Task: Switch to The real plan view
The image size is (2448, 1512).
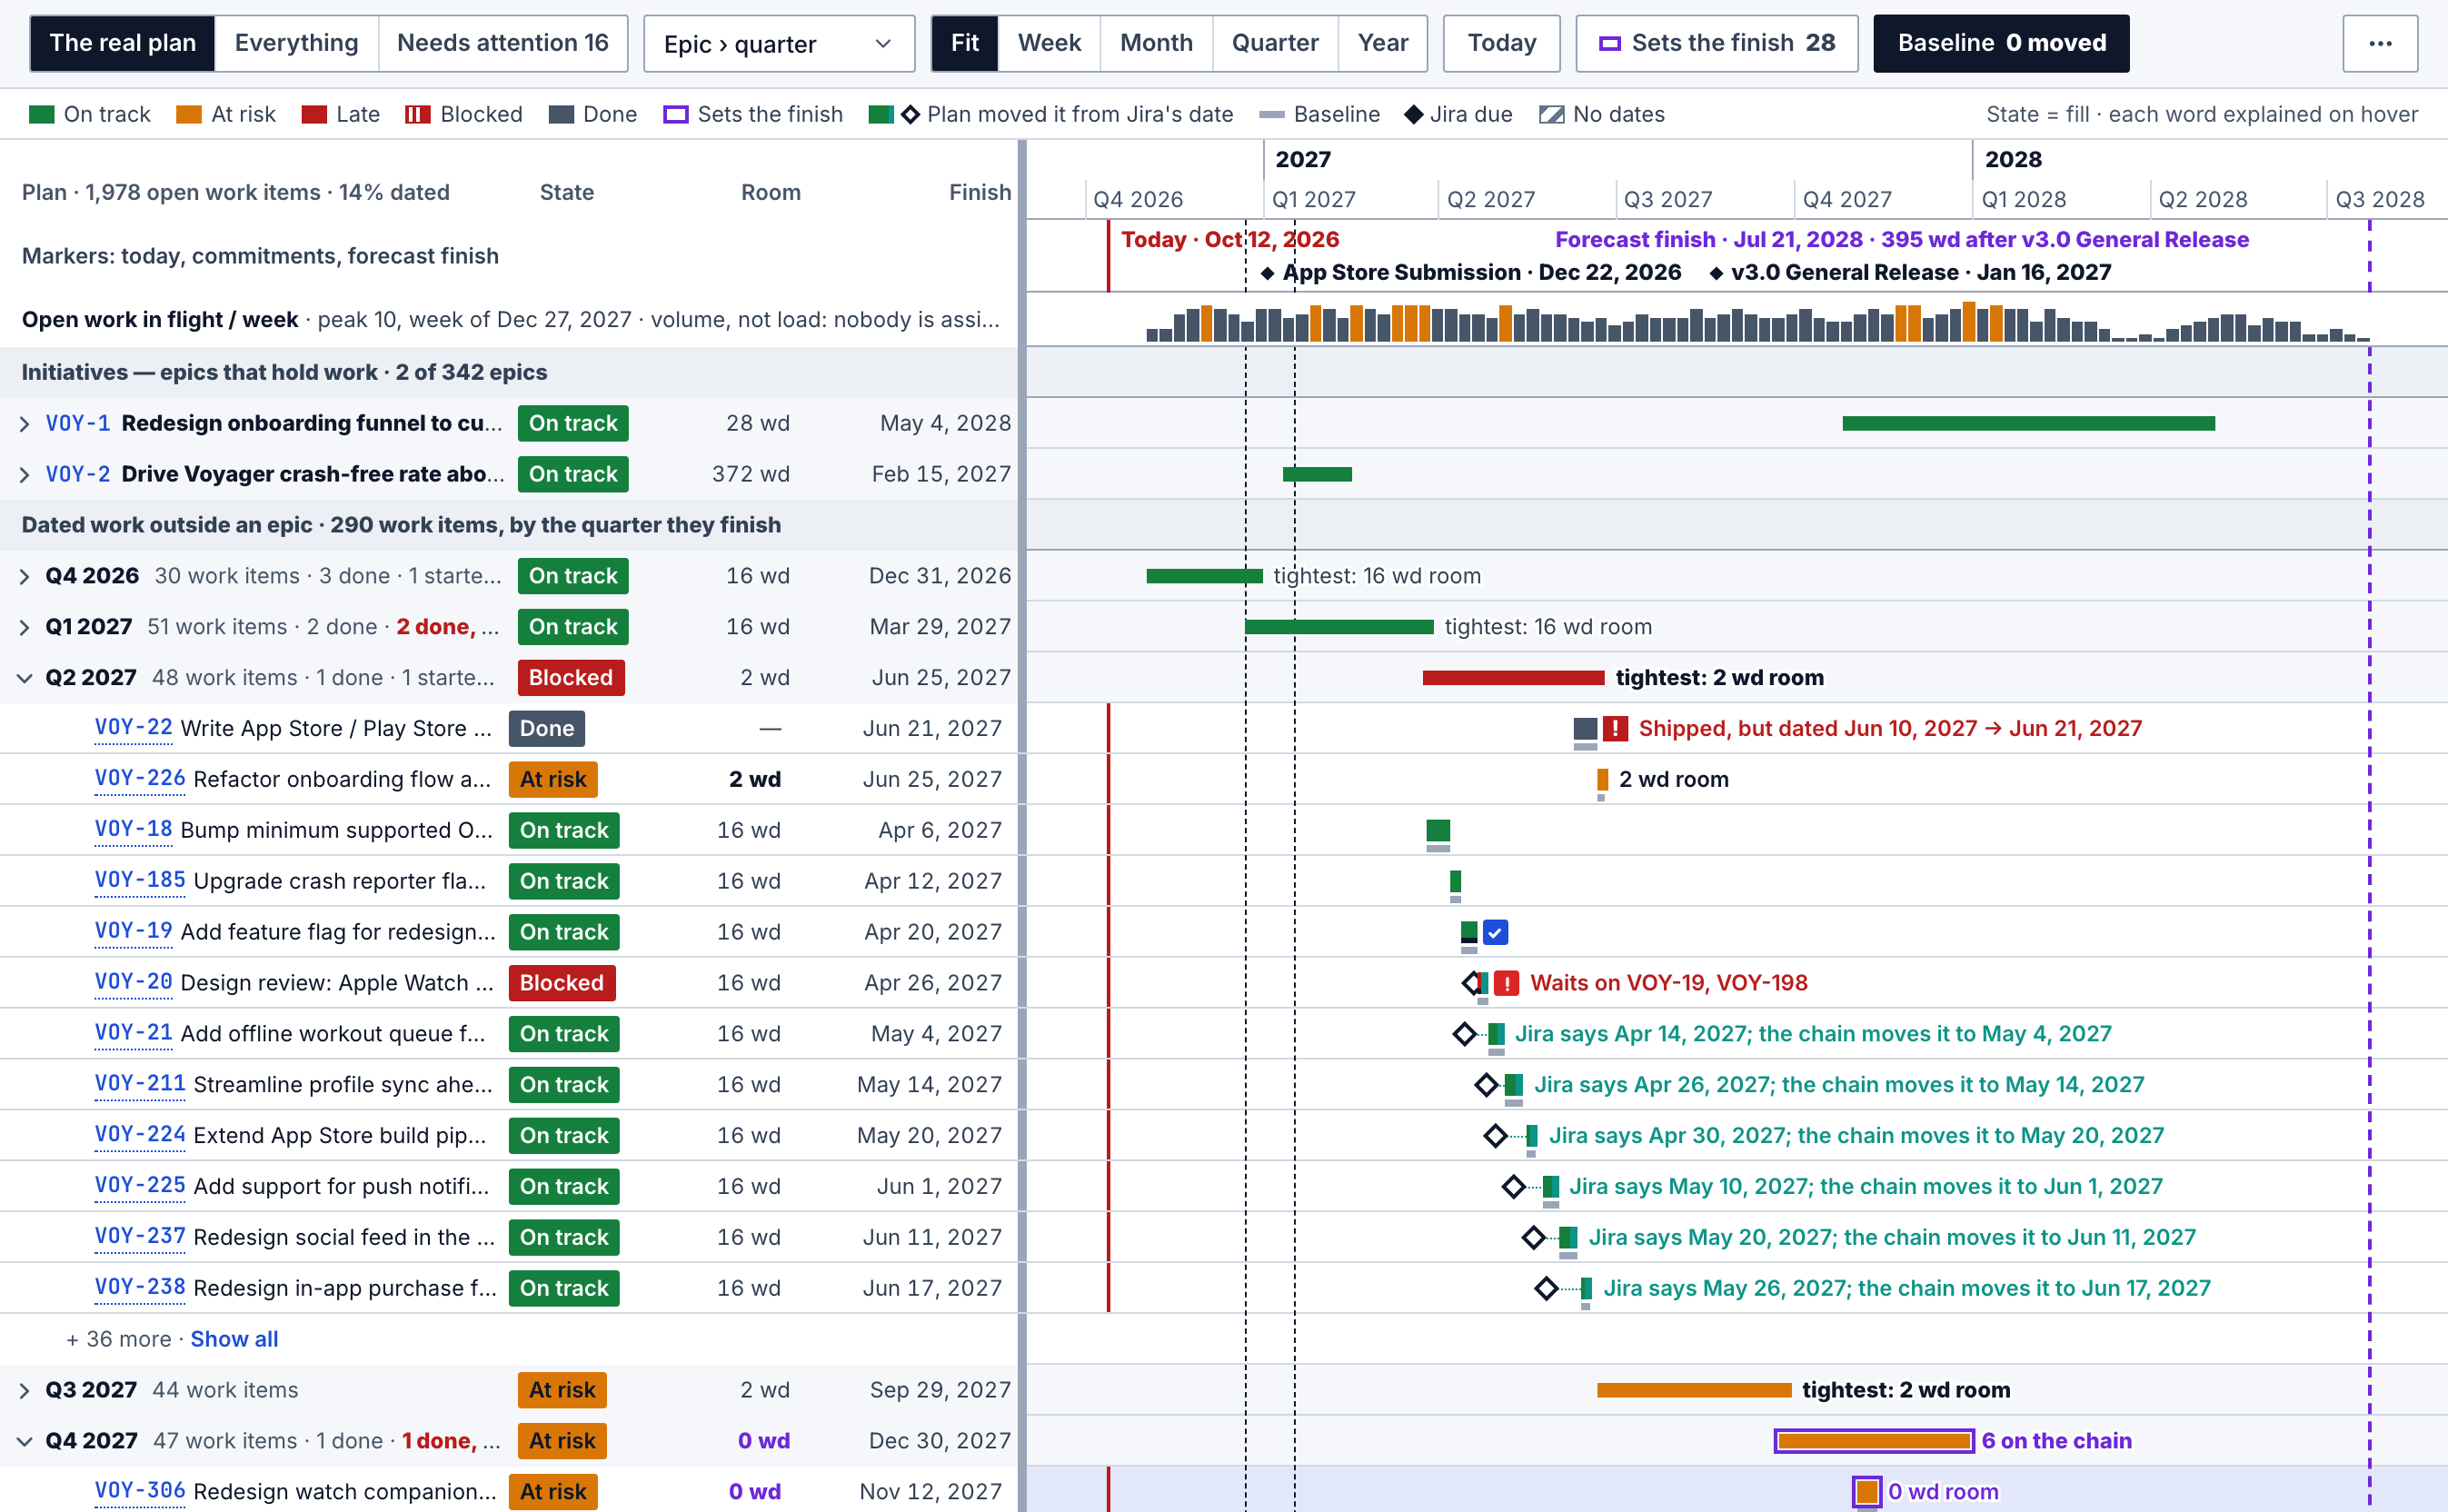Action: point(122,43)
